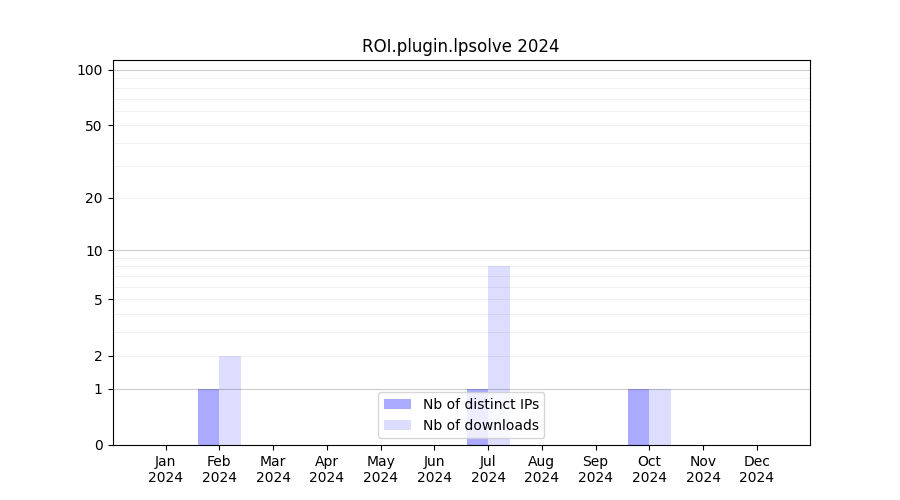Click the 20 y-axis tick label
The image size is (900, 500).
[x=93, y=198]
